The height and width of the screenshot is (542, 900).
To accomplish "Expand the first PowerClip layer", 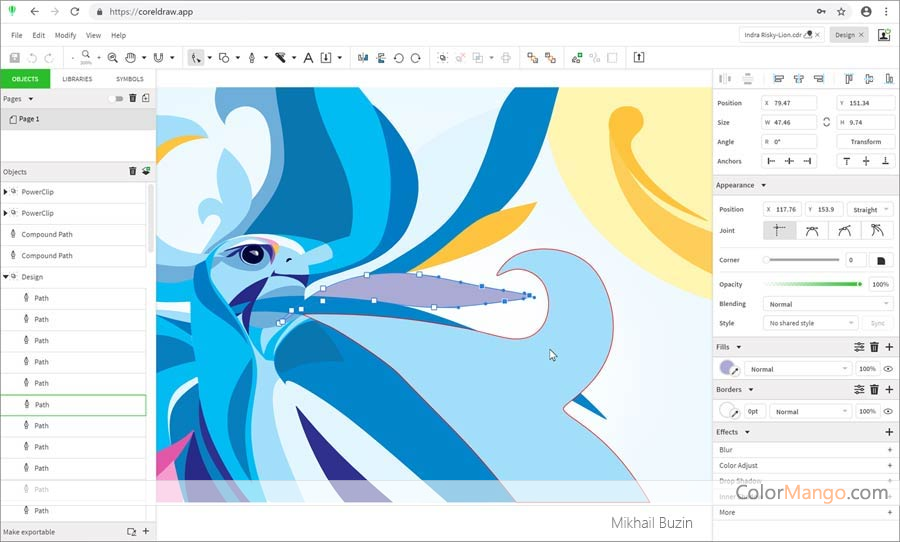I will (6, 192).
